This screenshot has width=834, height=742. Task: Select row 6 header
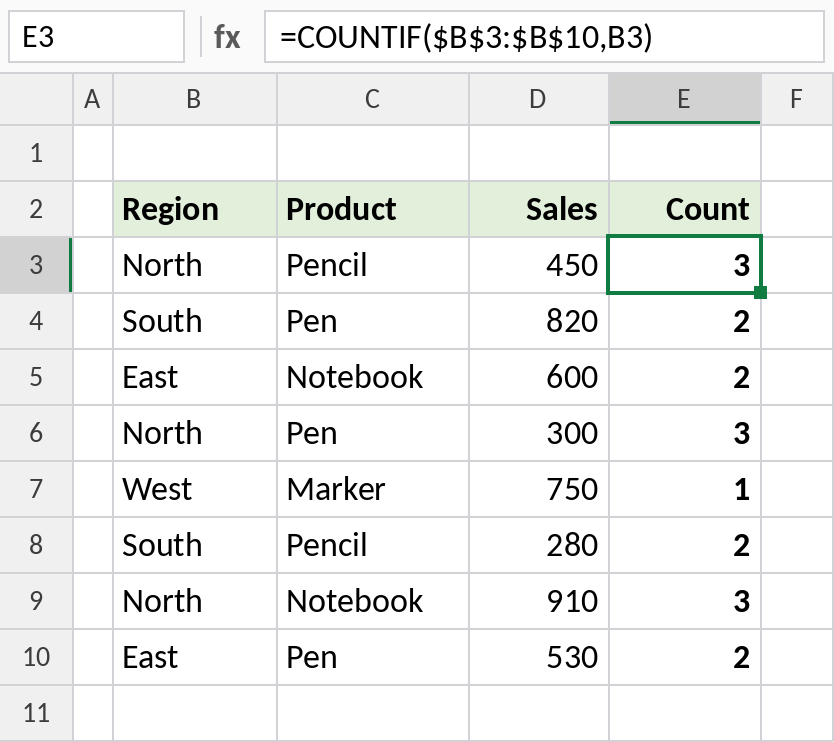(36, 433)
